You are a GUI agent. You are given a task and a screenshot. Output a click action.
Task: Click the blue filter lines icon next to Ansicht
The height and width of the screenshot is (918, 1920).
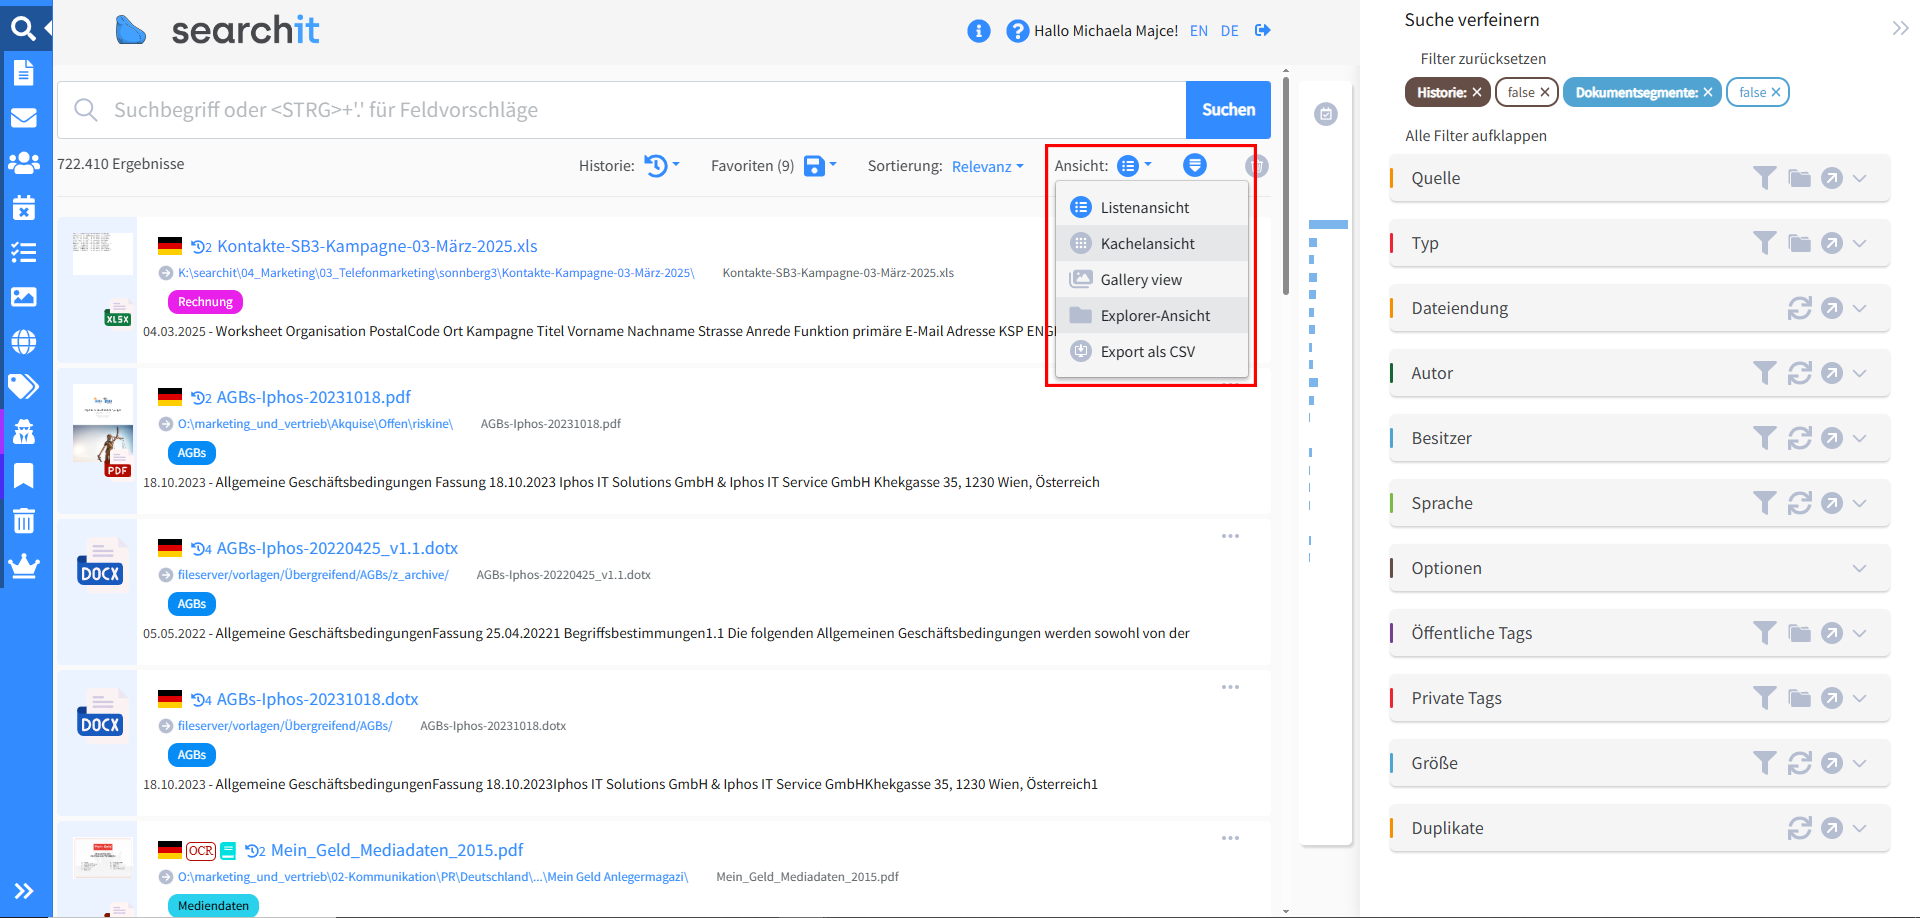click(1195, 165)
